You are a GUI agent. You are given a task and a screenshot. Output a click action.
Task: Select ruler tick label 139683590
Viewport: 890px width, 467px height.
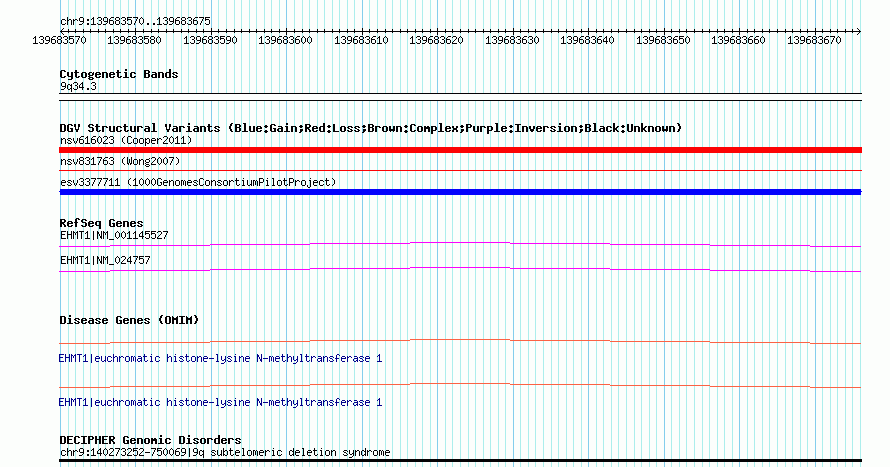tap(210, 40)
